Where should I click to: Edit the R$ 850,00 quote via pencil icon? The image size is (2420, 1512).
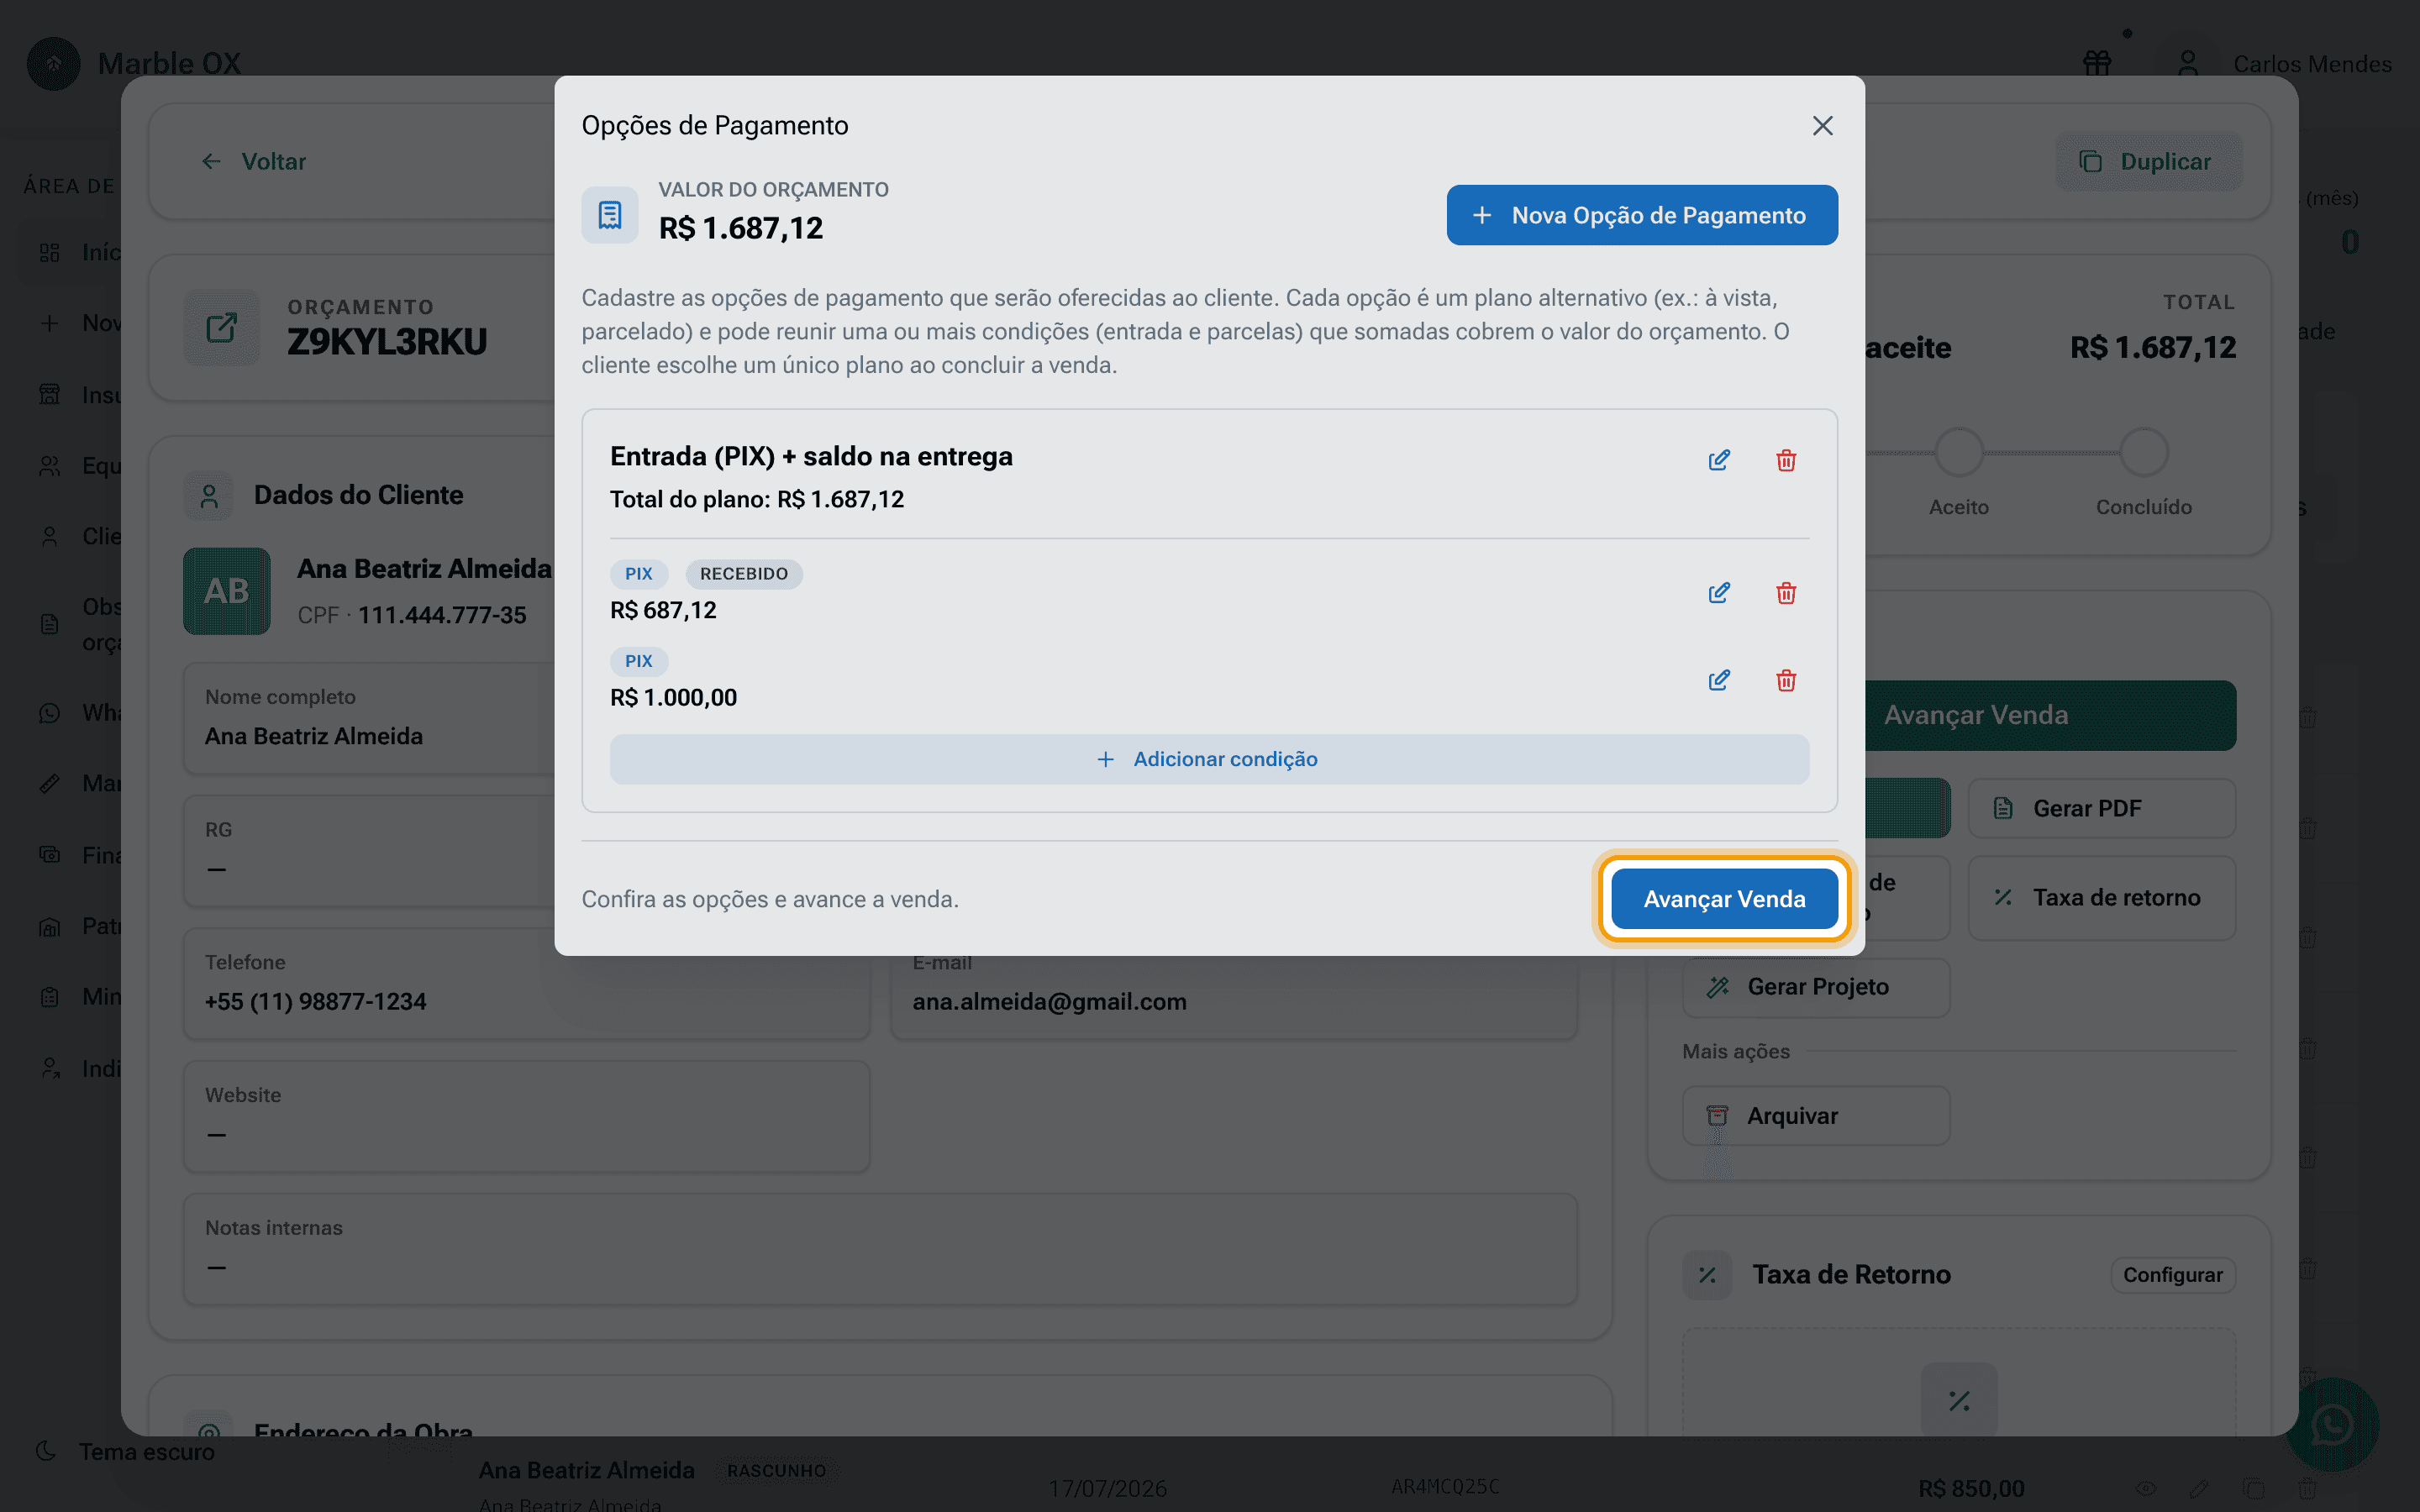point(2199,1489)
